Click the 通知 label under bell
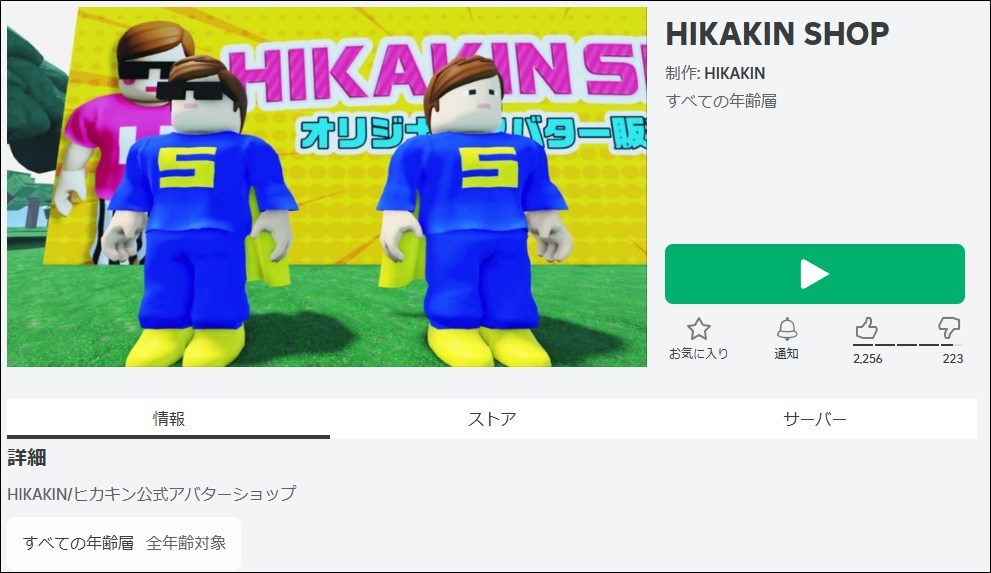The image size is (991, 573). (x=787, y=354)
